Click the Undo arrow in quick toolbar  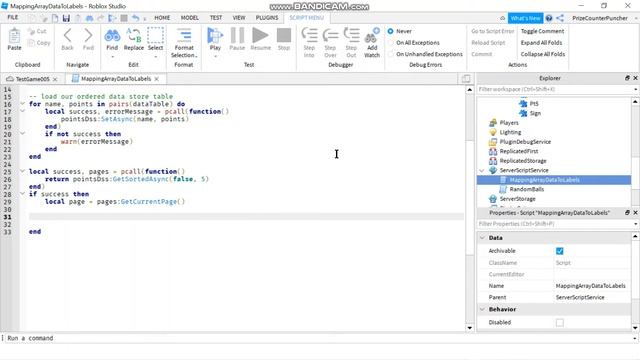click(x=136, y=18)
